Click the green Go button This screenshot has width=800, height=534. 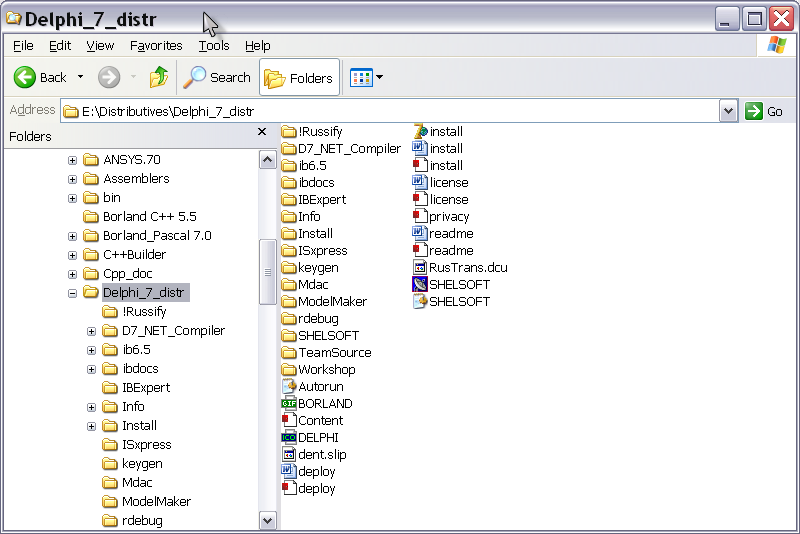[763, 111]
